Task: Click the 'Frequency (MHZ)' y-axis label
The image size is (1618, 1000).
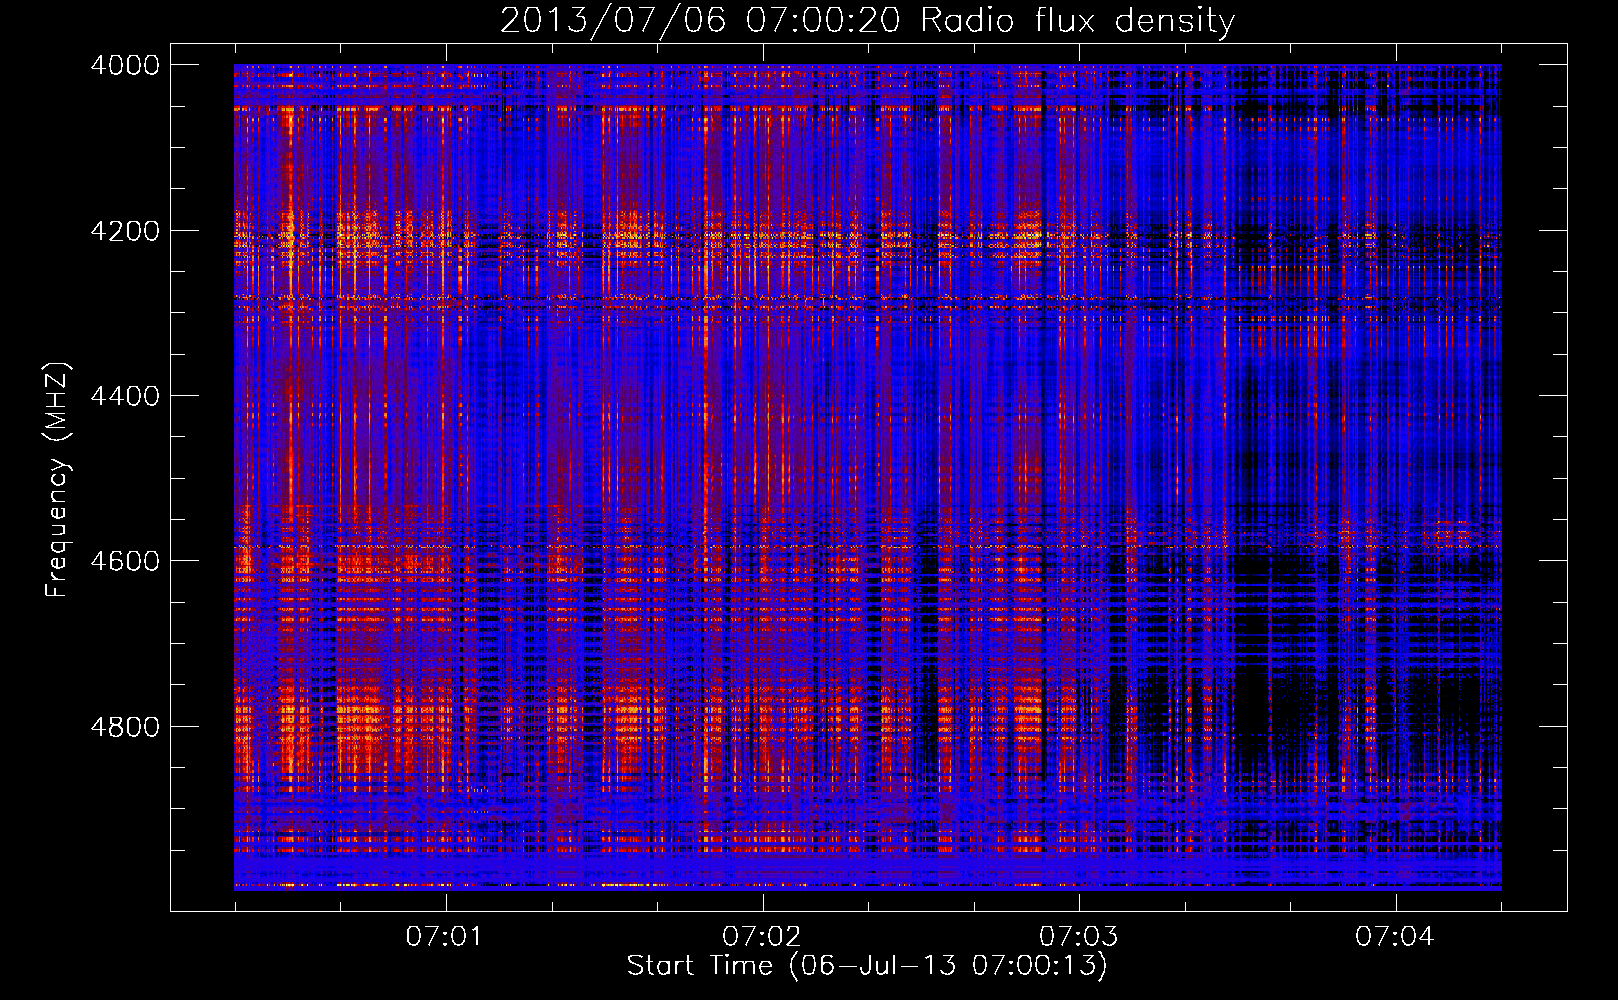Action: click(x=57, y=480)
